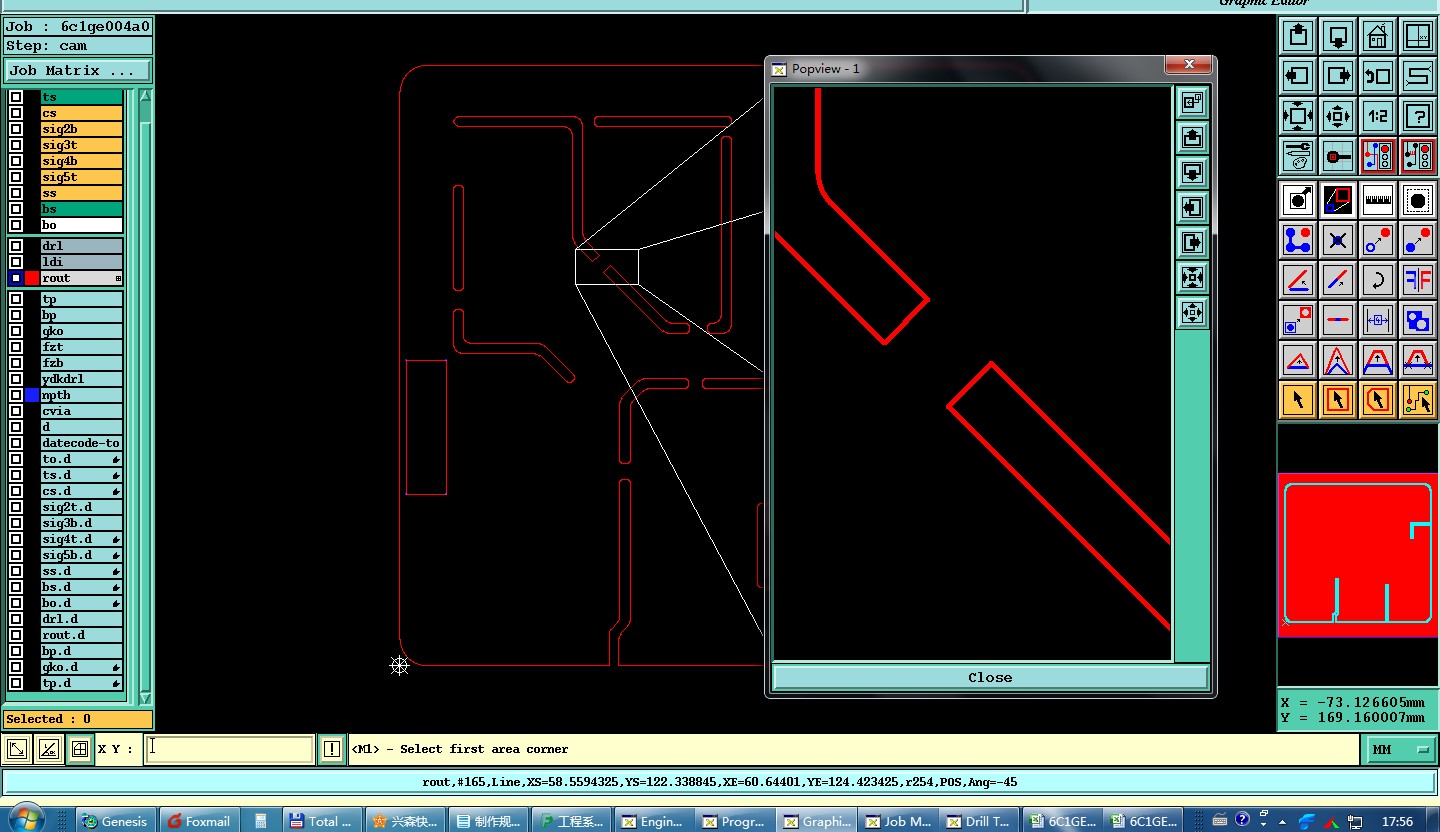Click the connected blue-red nodes icon

pos(1298,240)
